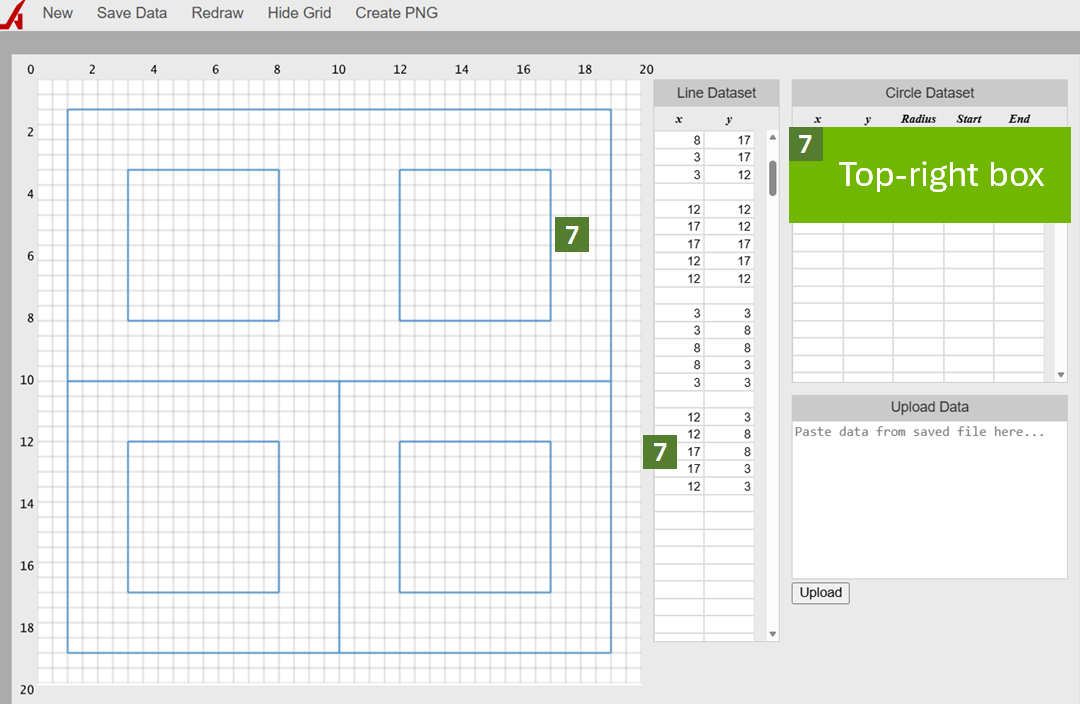
Task: Click the Circle Dataset panel title
Action: point(929,92)
